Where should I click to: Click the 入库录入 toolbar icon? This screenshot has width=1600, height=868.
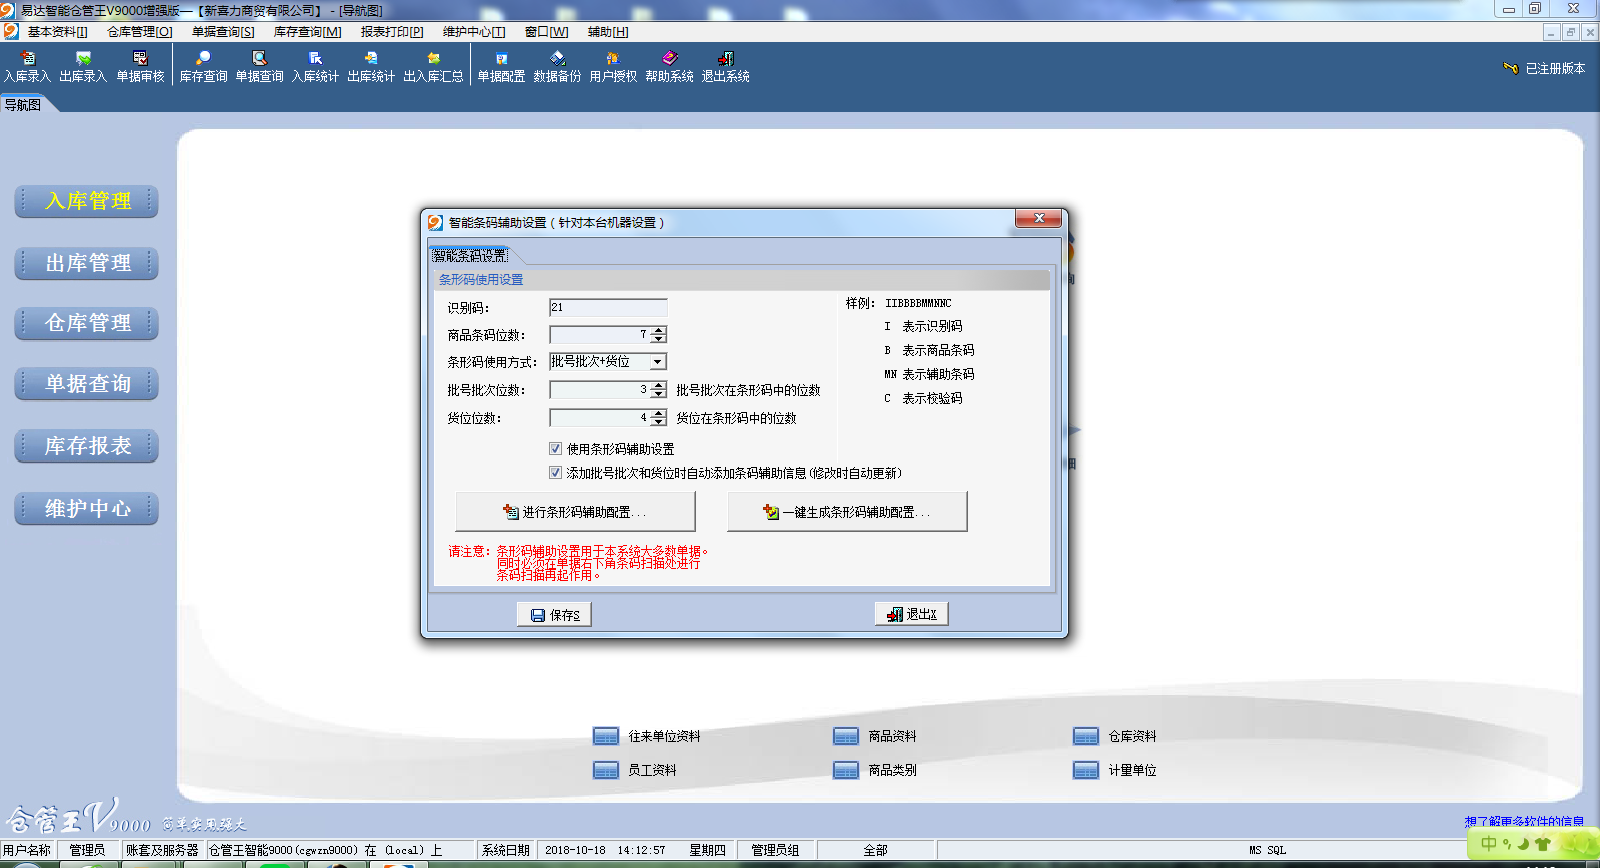click(27, 66)
